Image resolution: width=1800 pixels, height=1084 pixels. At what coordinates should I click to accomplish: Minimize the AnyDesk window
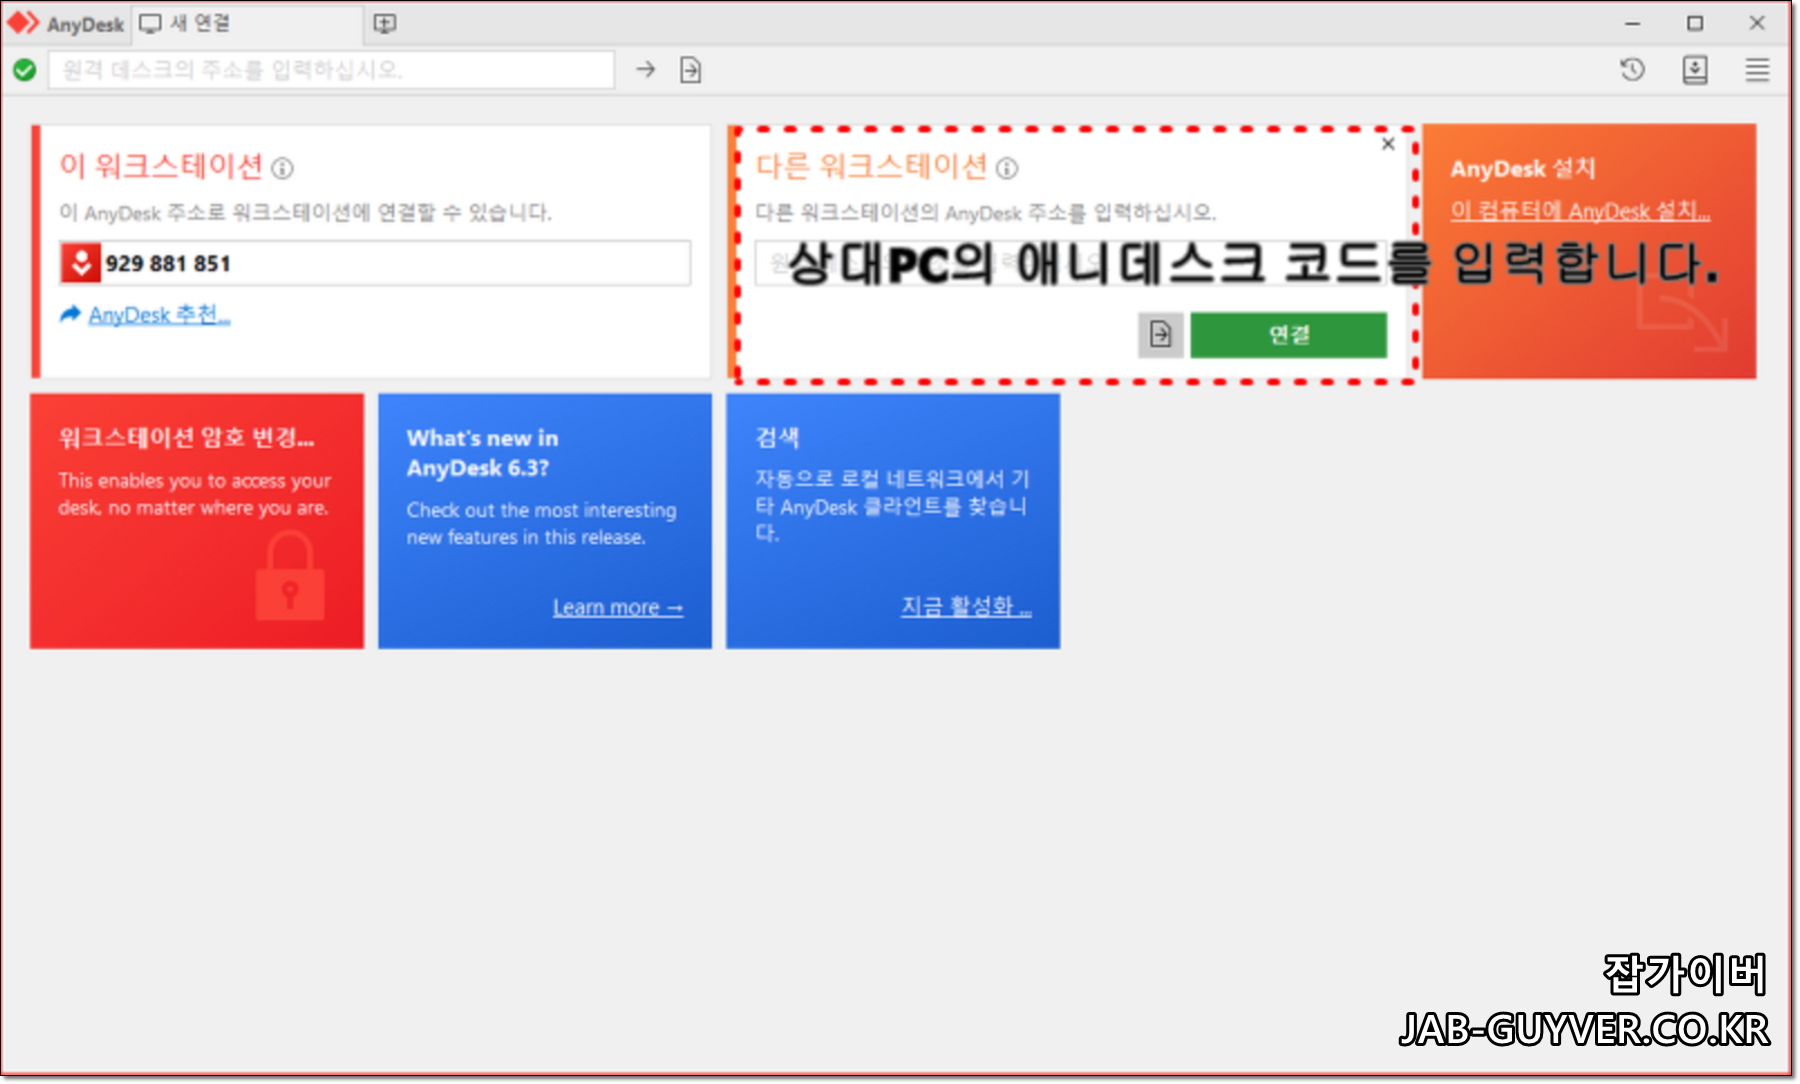[x=1633, y=23]
